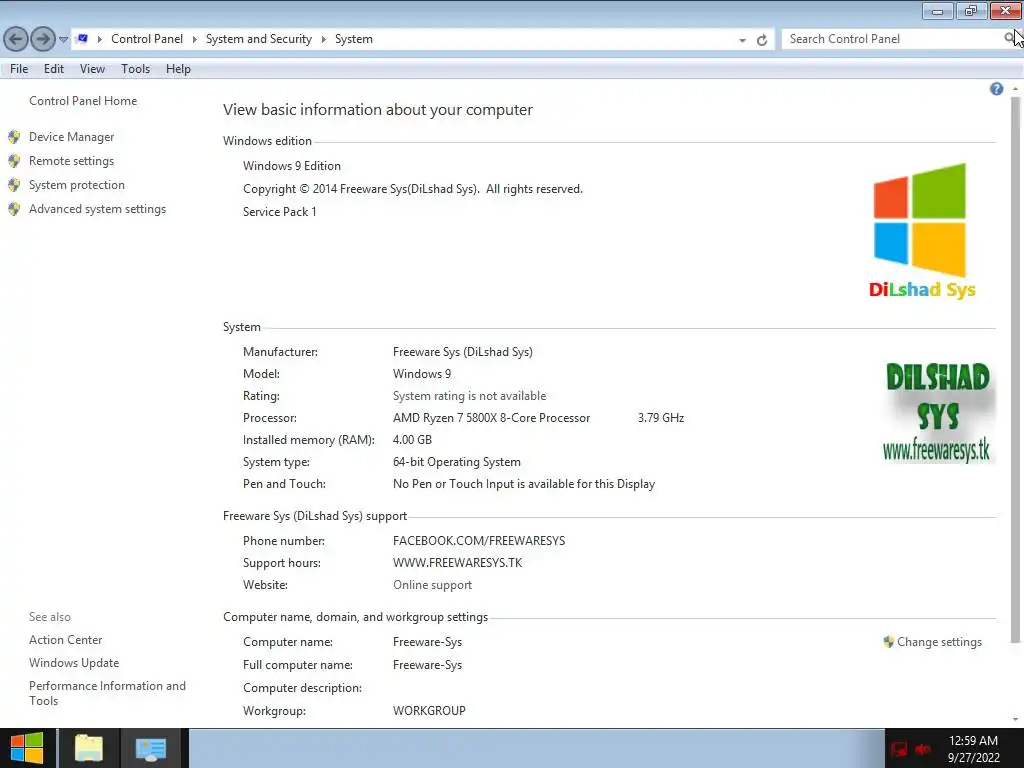Open Action Center link
Image resolution: width=1024 pixels, height=768 pixels.
point(65,640)
